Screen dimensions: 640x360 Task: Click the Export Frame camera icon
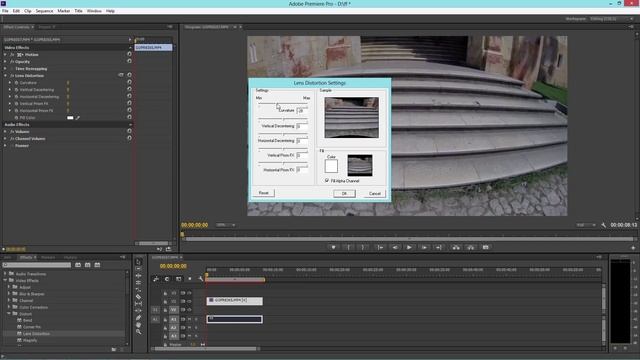(x=485, y=247)
